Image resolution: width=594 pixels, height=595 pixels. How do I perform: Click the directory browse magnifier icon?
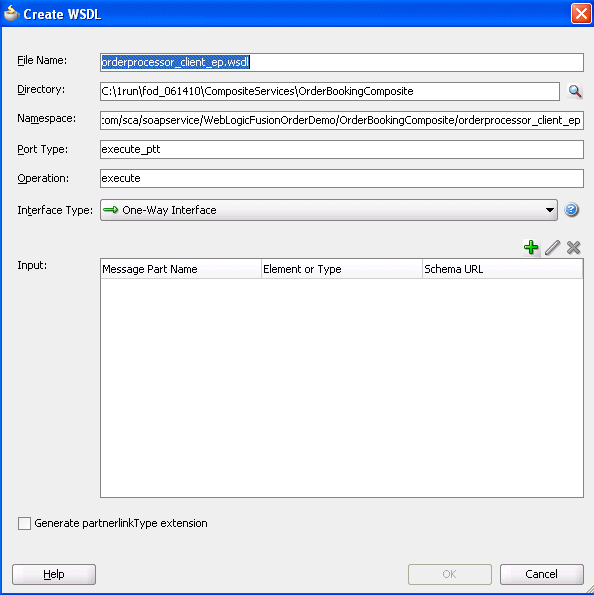coord(575,91)
